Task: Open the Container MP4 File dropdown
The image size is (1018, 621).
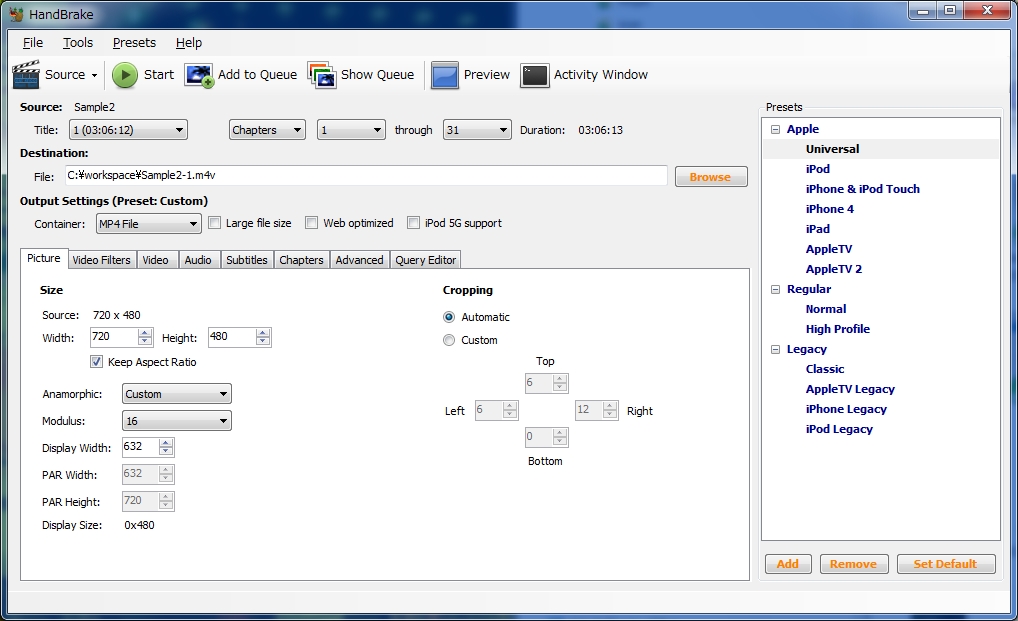Action: tap(149, 224)
